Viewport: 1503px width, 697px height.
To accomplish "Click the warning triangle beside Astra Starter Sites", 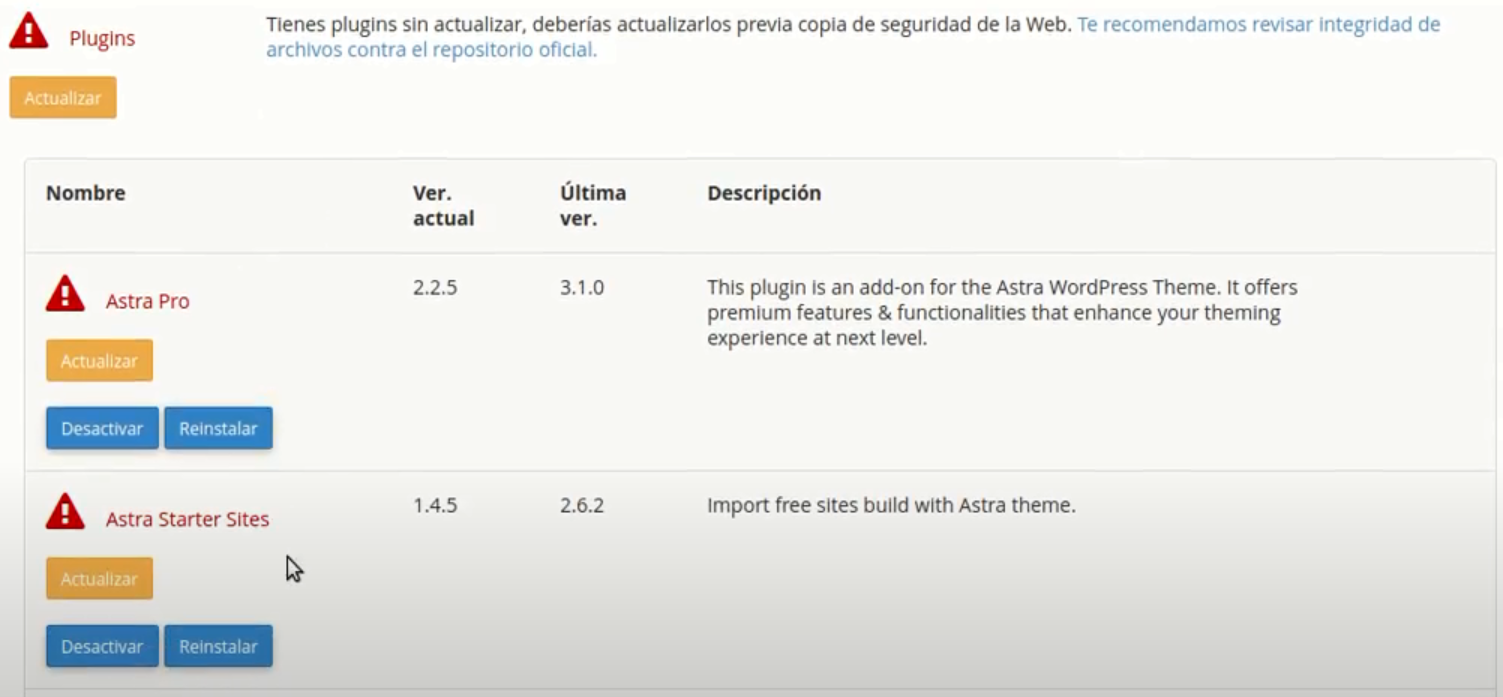I will (x=65, y=512).
